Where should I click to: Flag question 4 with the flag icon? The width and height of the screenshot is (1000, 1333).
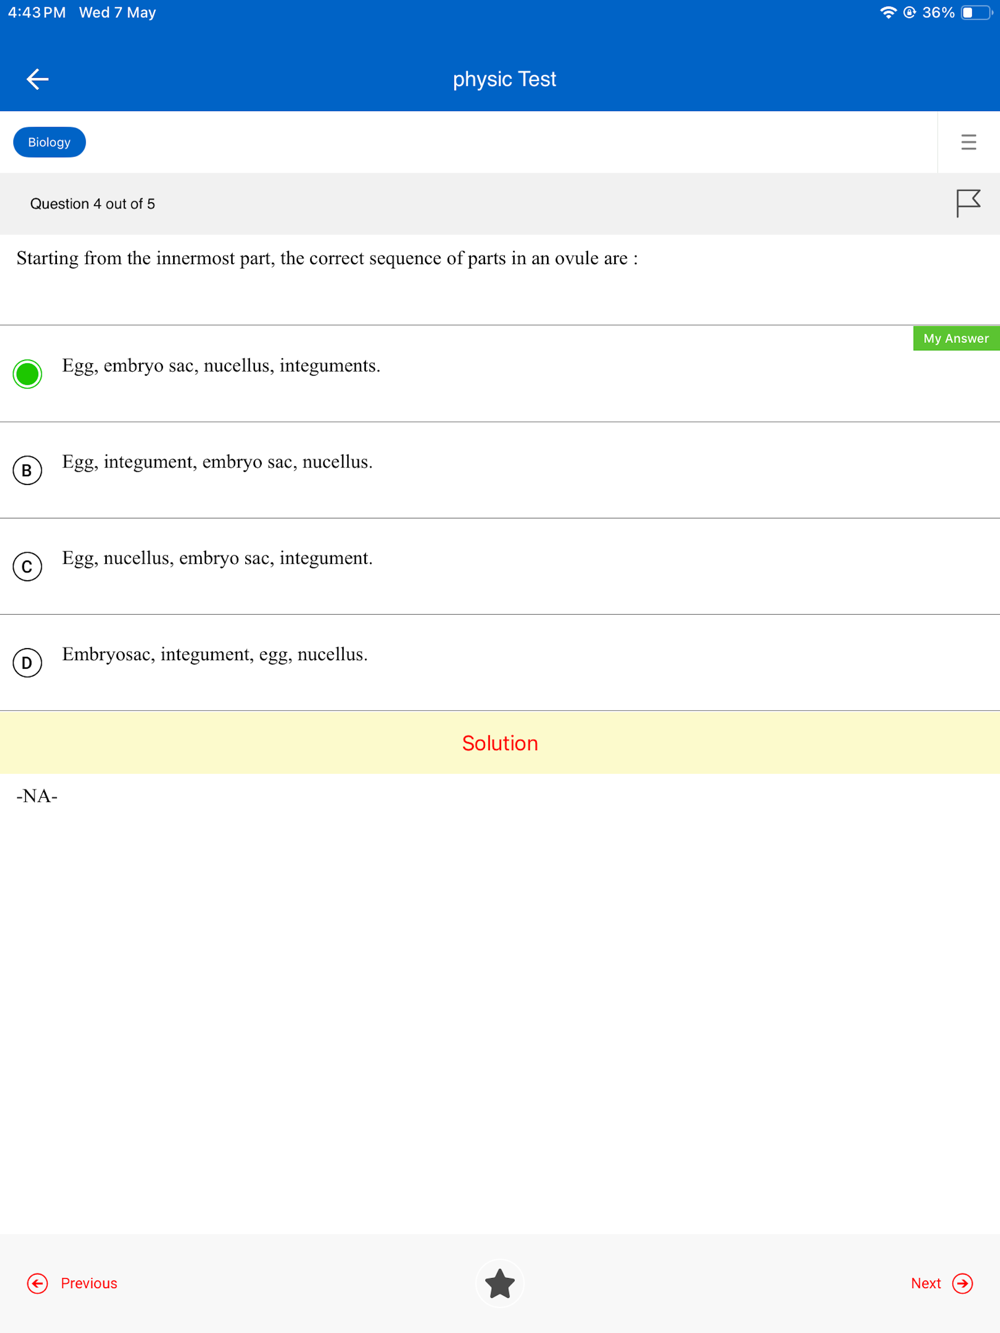pos(968,203)
